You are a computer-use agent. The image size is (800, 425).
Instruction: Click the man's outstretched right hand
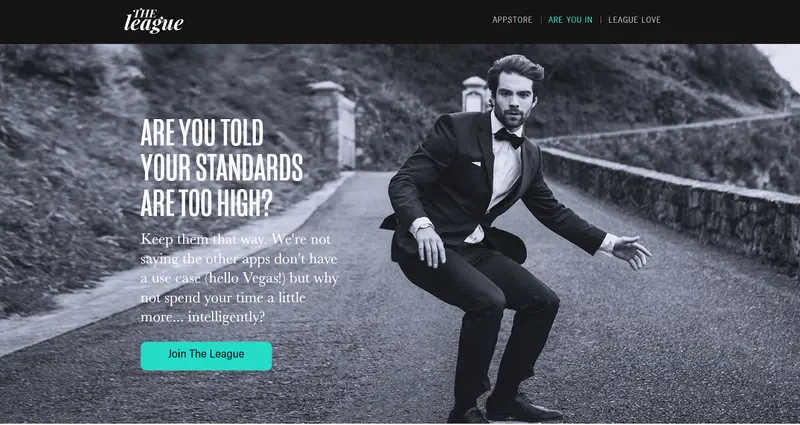(x=632, y=251)
